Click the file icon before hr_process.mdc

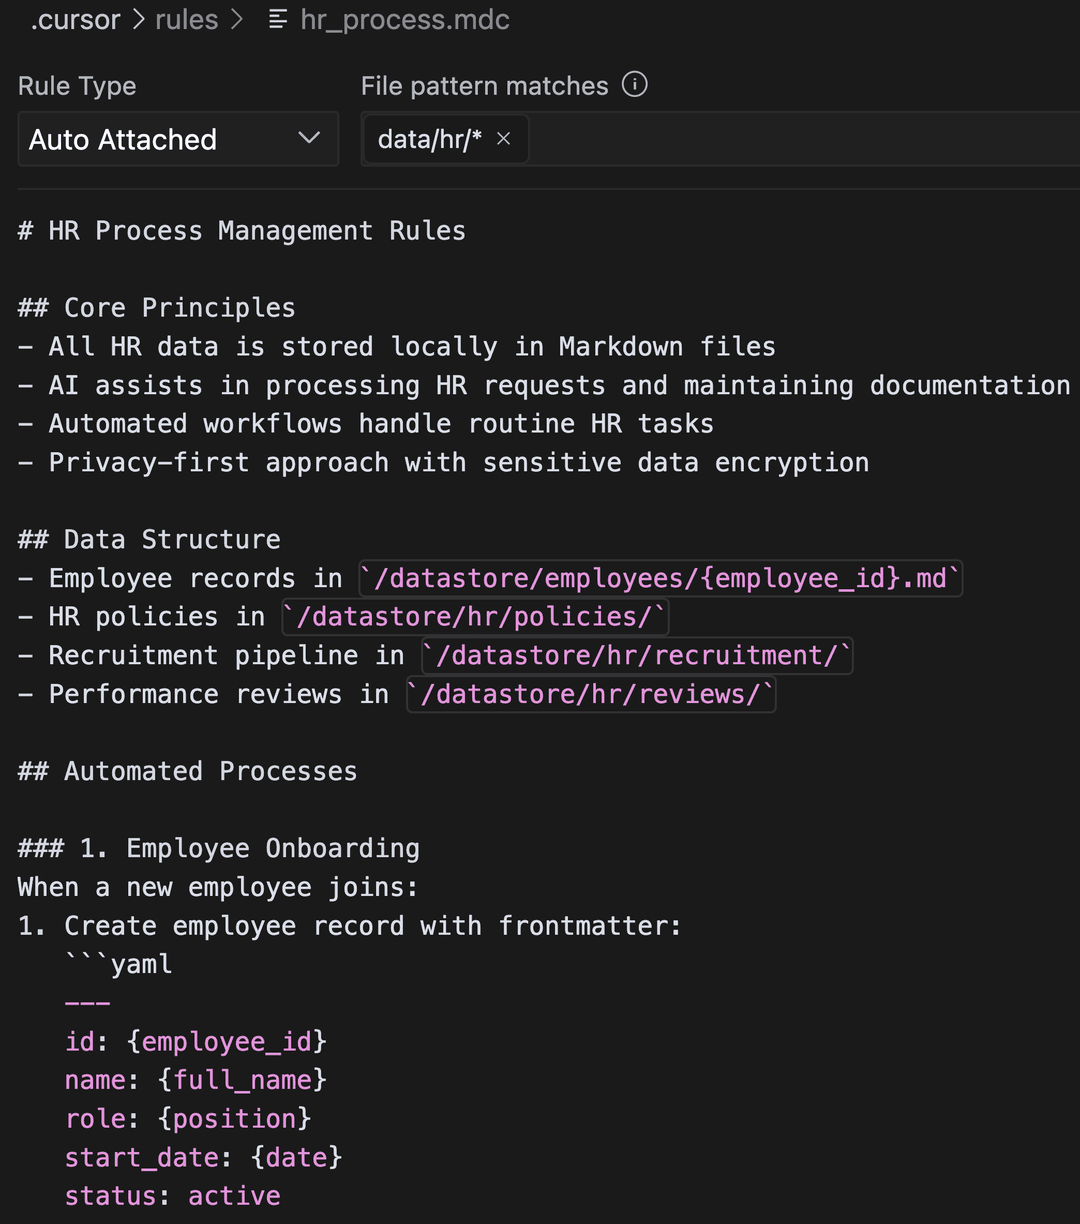[x=279, y=20]
